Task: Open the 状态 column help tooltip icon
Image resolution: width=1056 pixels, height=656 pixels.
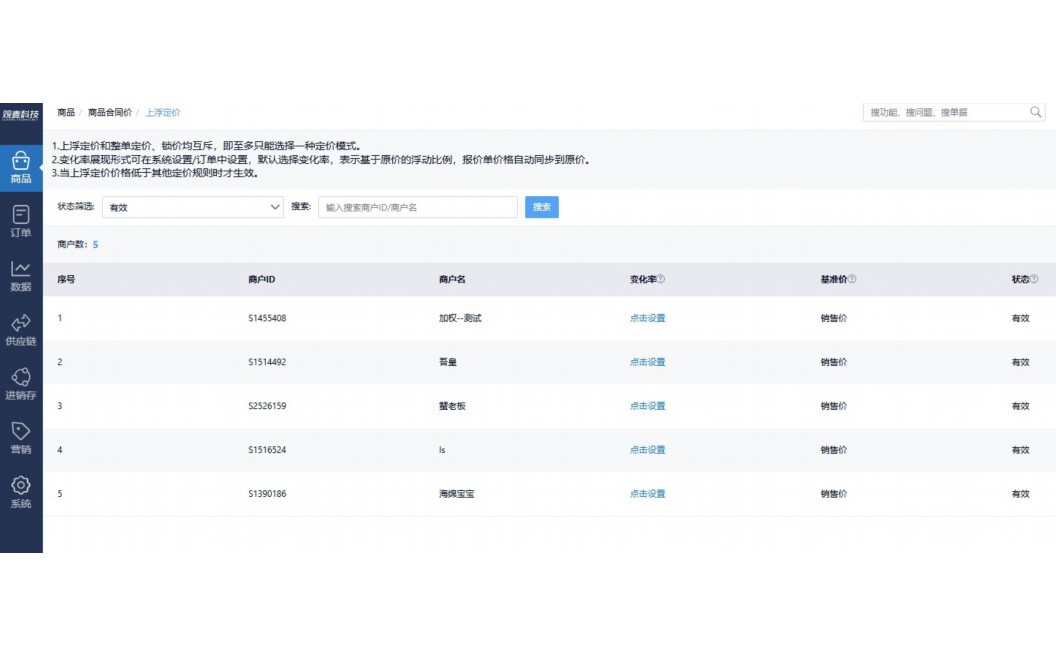Action: click(x=1035, y=279)
